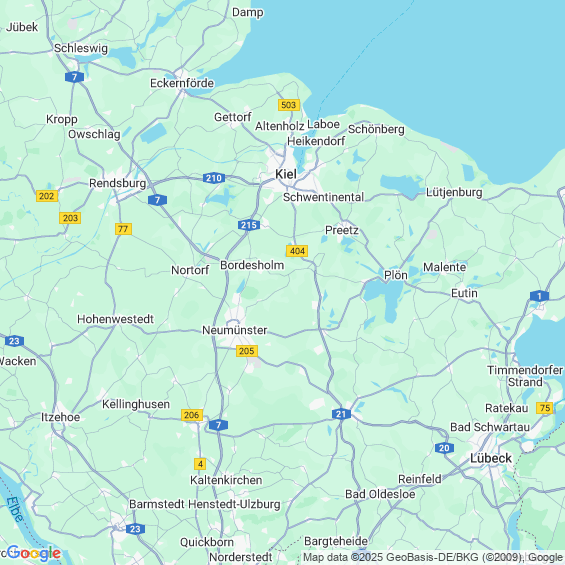This screenshot has height=565, width=565.
Task: Click the A 20 highway shield near Lübeck
Action: [444, 448]
